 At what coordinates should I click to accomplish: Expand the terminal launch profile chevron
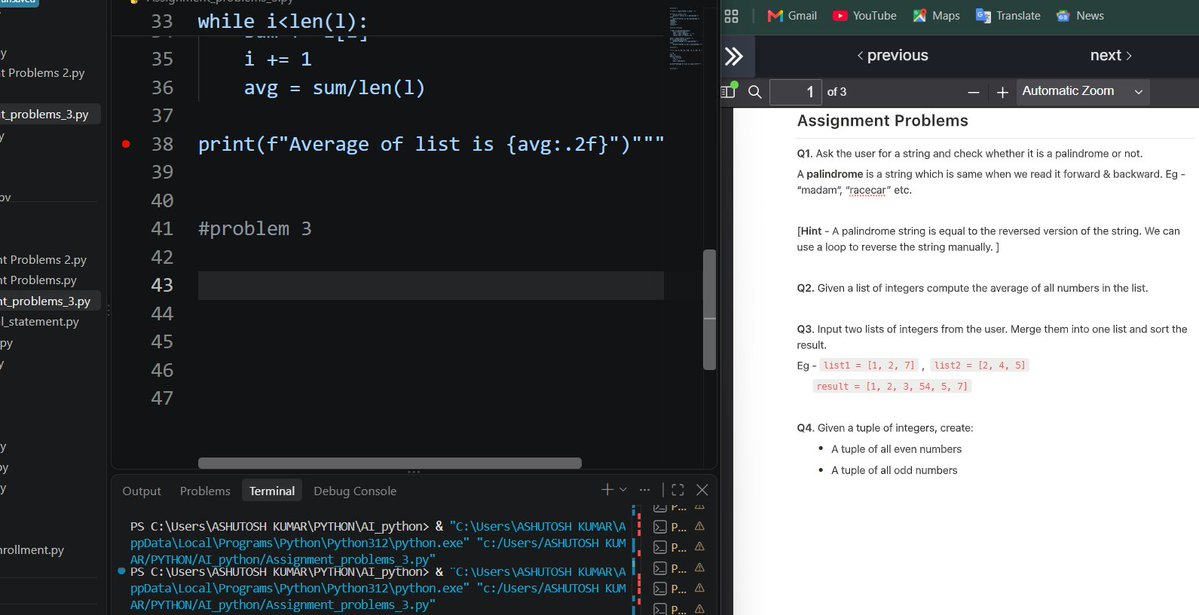[x=622, y=490]
